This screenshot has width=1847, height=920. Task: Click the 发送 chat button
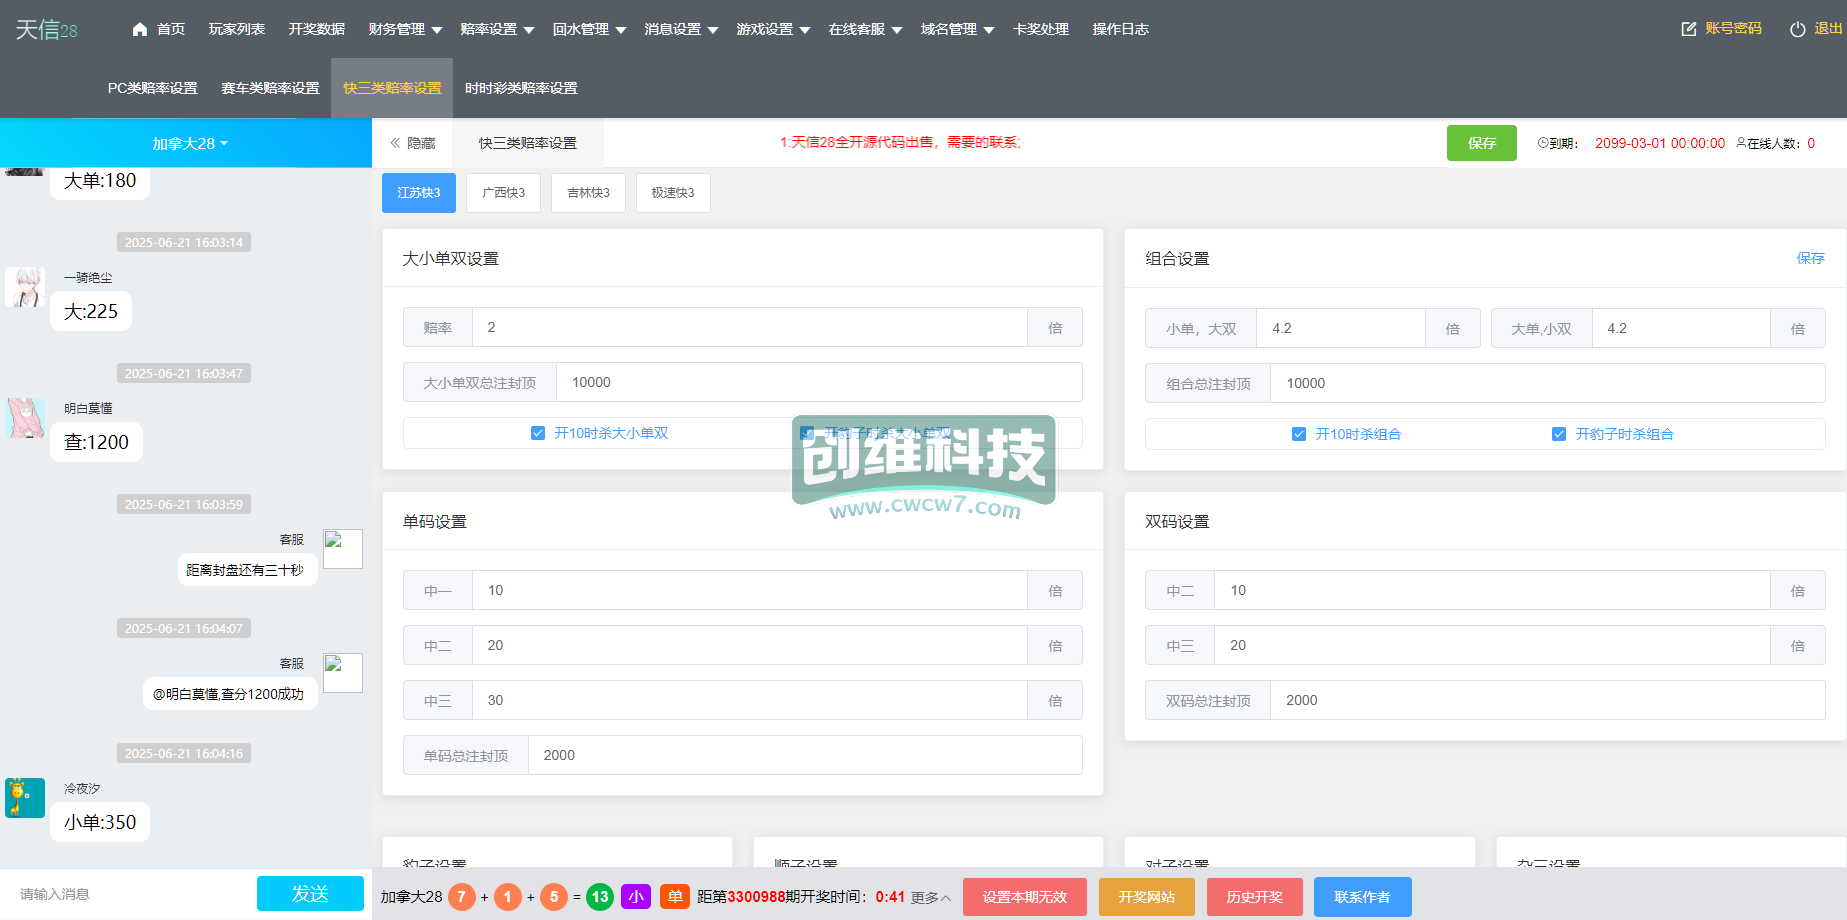(x=310, y=894)
